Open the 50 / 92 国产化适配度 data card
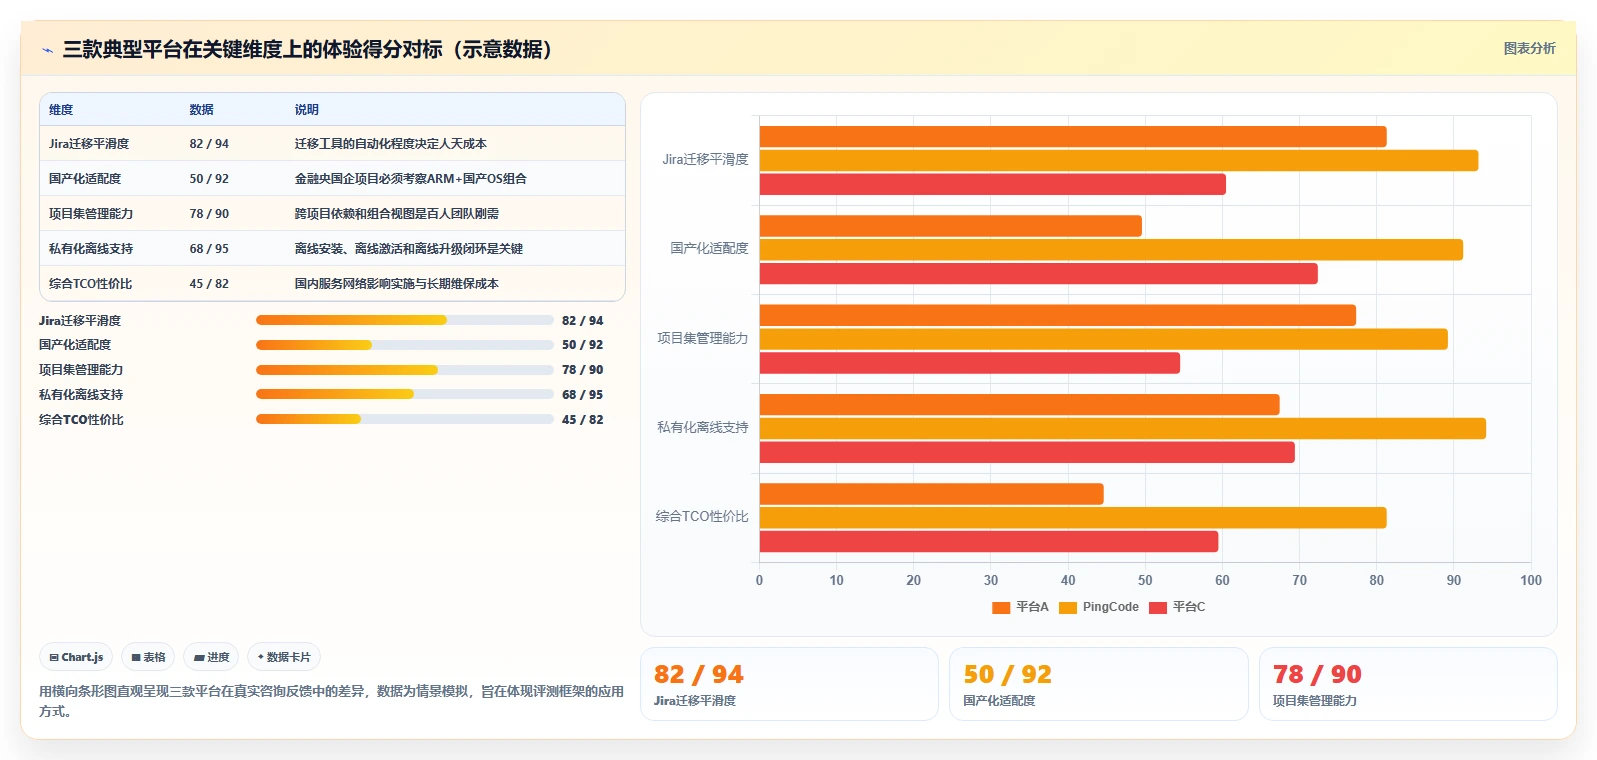The width and height of the screenshot is (1597, 760). (x=1098, y=684)
